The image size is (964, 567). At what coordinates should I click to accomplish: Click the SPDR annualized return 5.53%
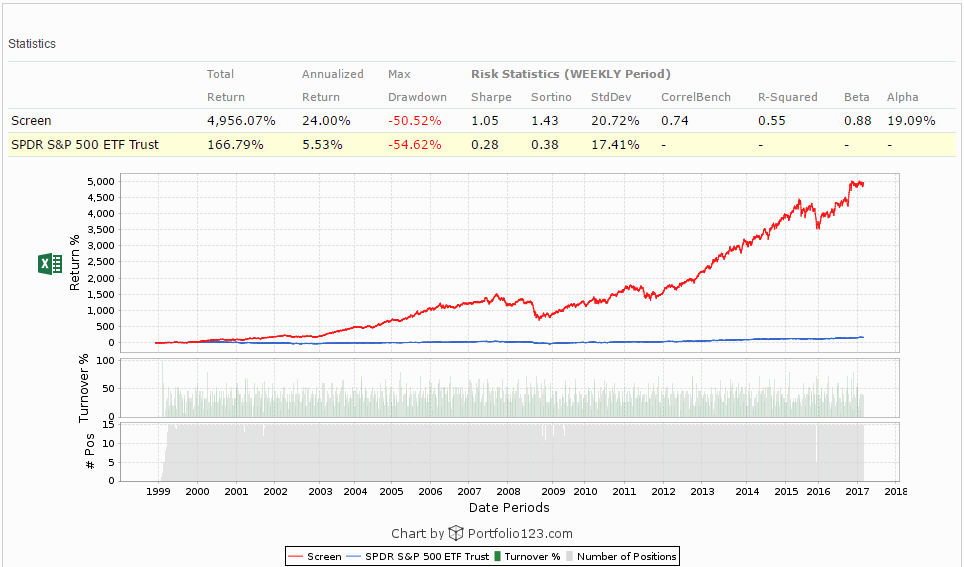click(x=322, y=145)
